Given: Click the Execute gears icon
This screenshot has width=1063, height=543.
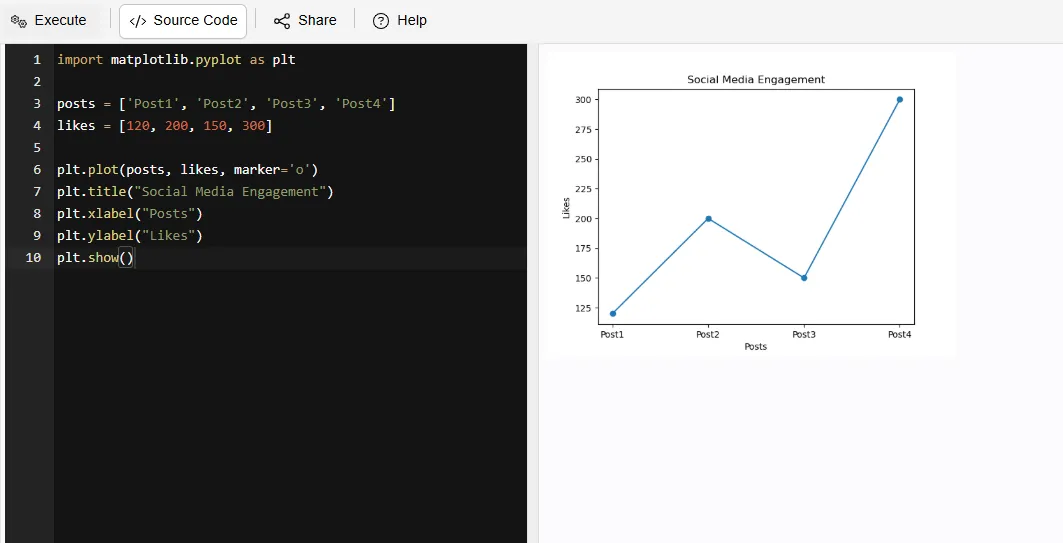Looking at the screenshot, I should point(18,21).
